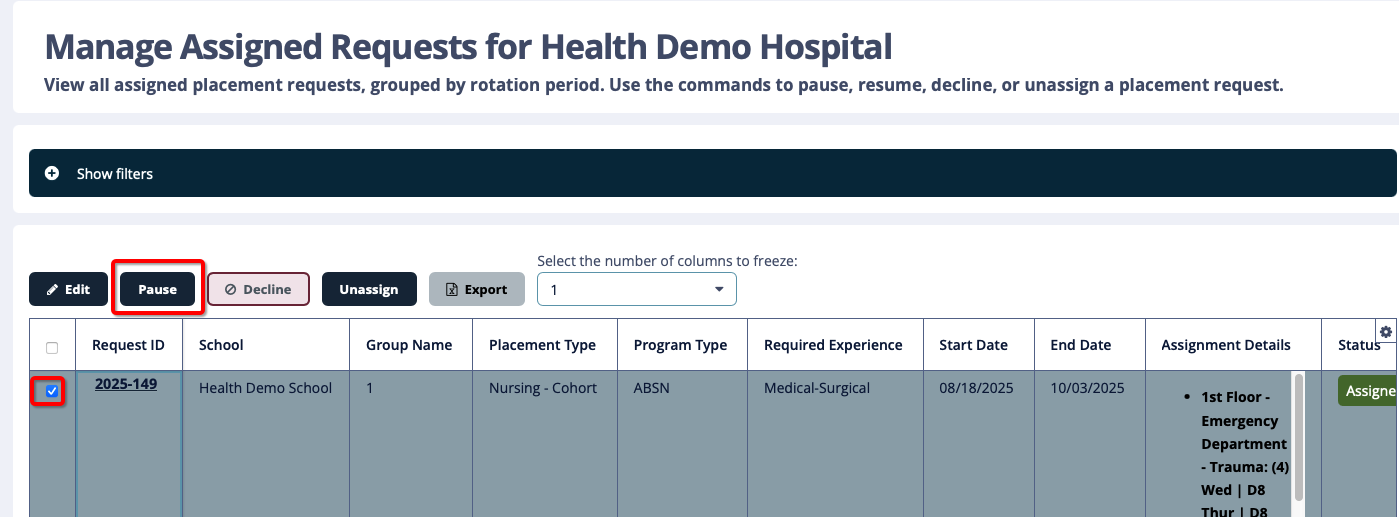Click the plus icon beside Show filters
Viewport: 1399px width, 517px height.
52,173
